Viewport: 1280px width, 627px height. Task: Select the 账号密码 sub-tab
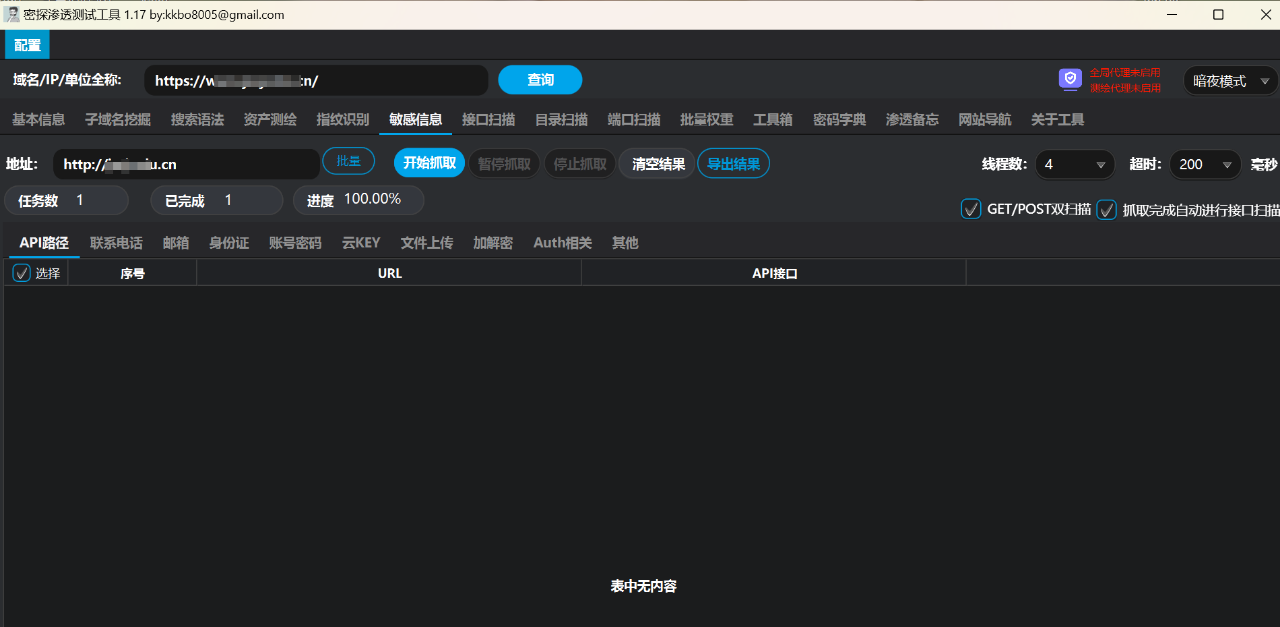295,243
